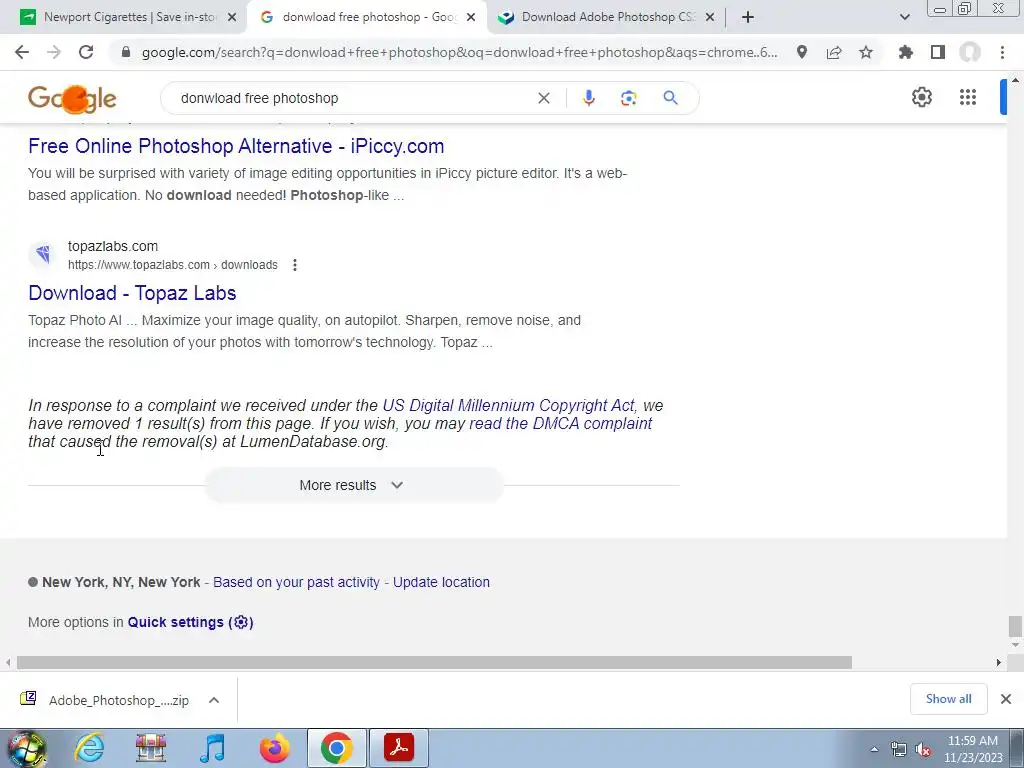Click the horizontal scrollbar right arrow
1024x768 pixels.
click(999, 662)
